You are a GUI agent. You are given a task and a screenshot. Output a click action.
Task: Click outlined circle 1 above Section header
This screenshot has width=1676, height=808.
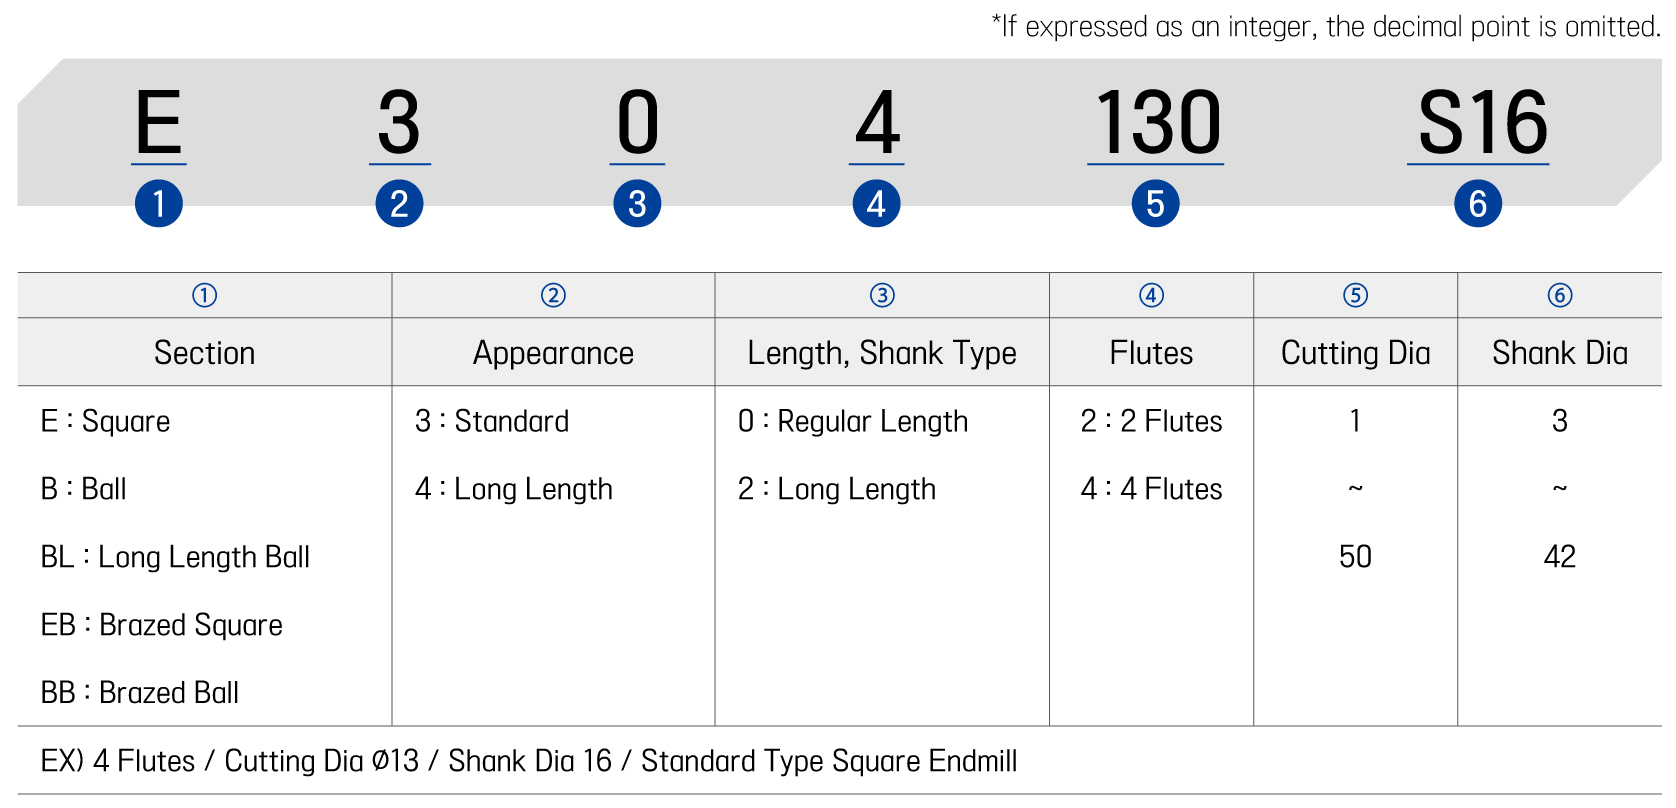coord(204,295)
